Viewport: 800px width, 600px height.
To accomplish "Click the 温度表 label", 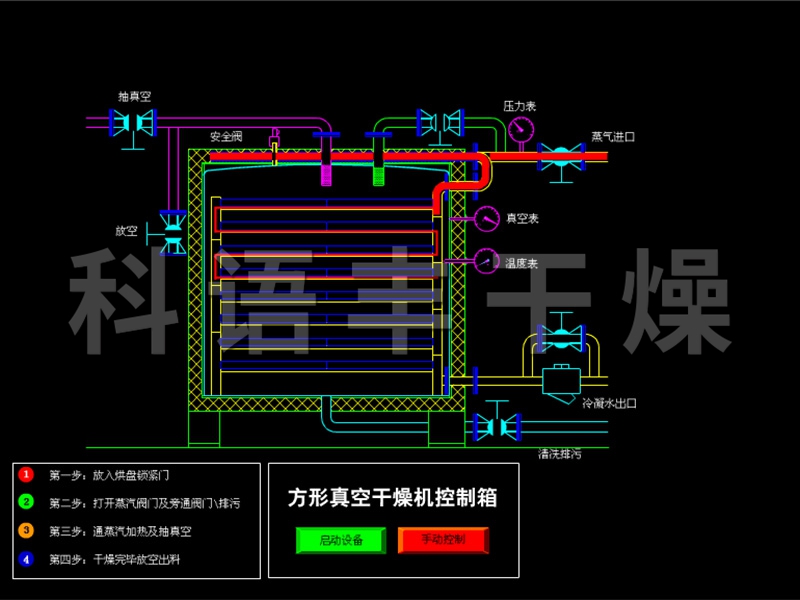I will [x=521, y=263].
